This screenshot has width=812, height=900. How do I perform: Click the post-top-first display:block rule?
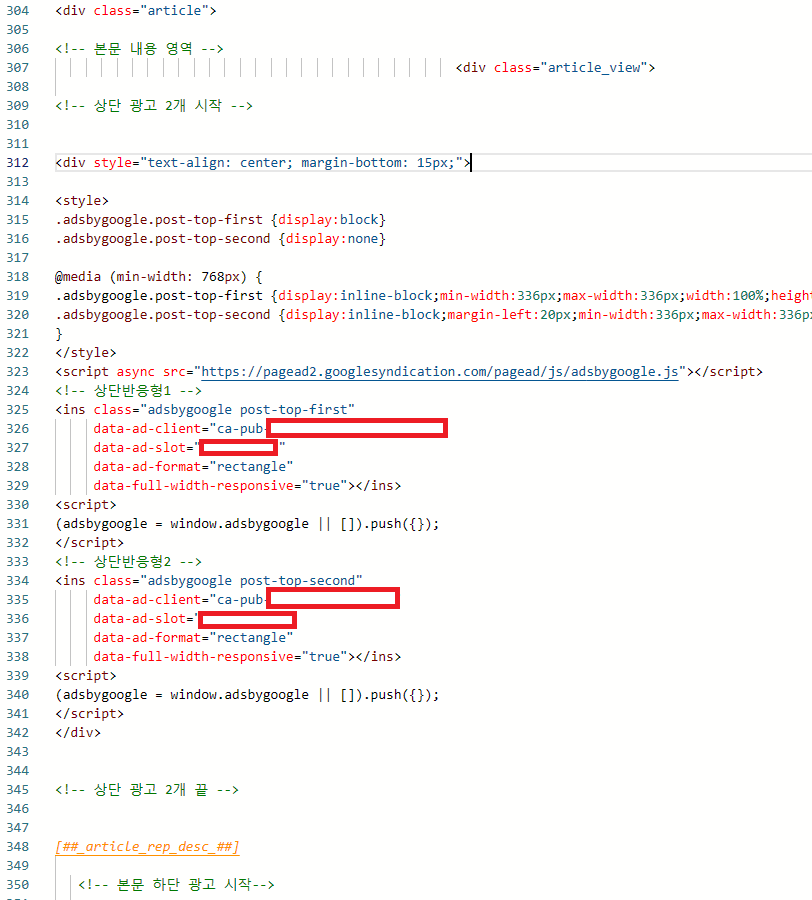(220, 220)
